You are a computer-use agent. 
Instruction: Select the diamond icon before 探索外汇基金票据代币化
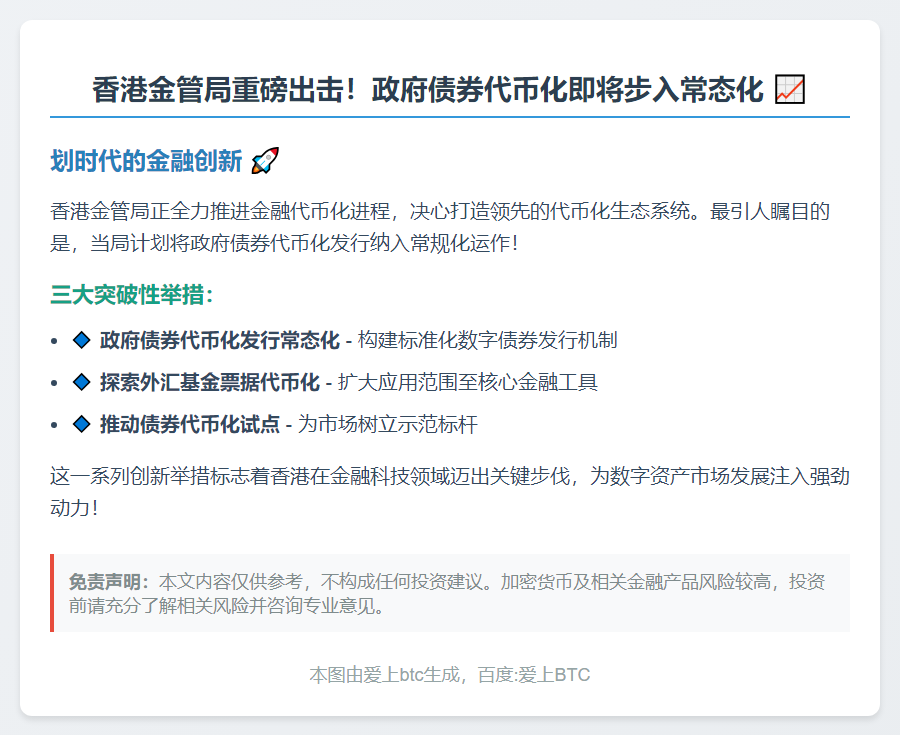(x=83, y=382)
